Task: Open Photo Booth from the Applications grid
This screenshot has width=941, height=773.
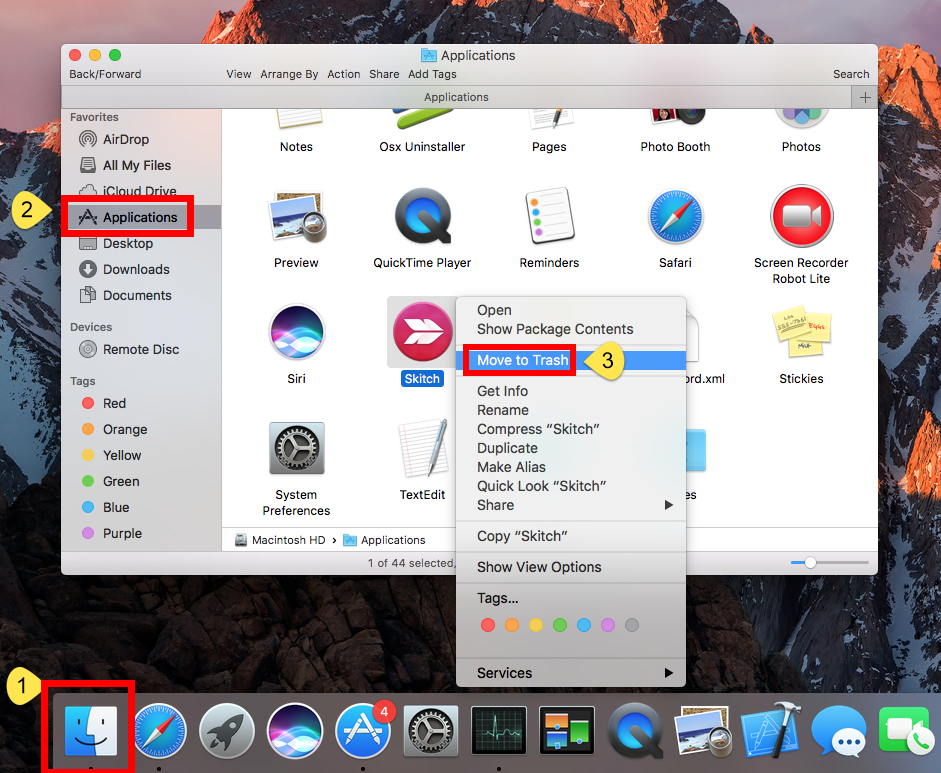Action: coord(677,117)
